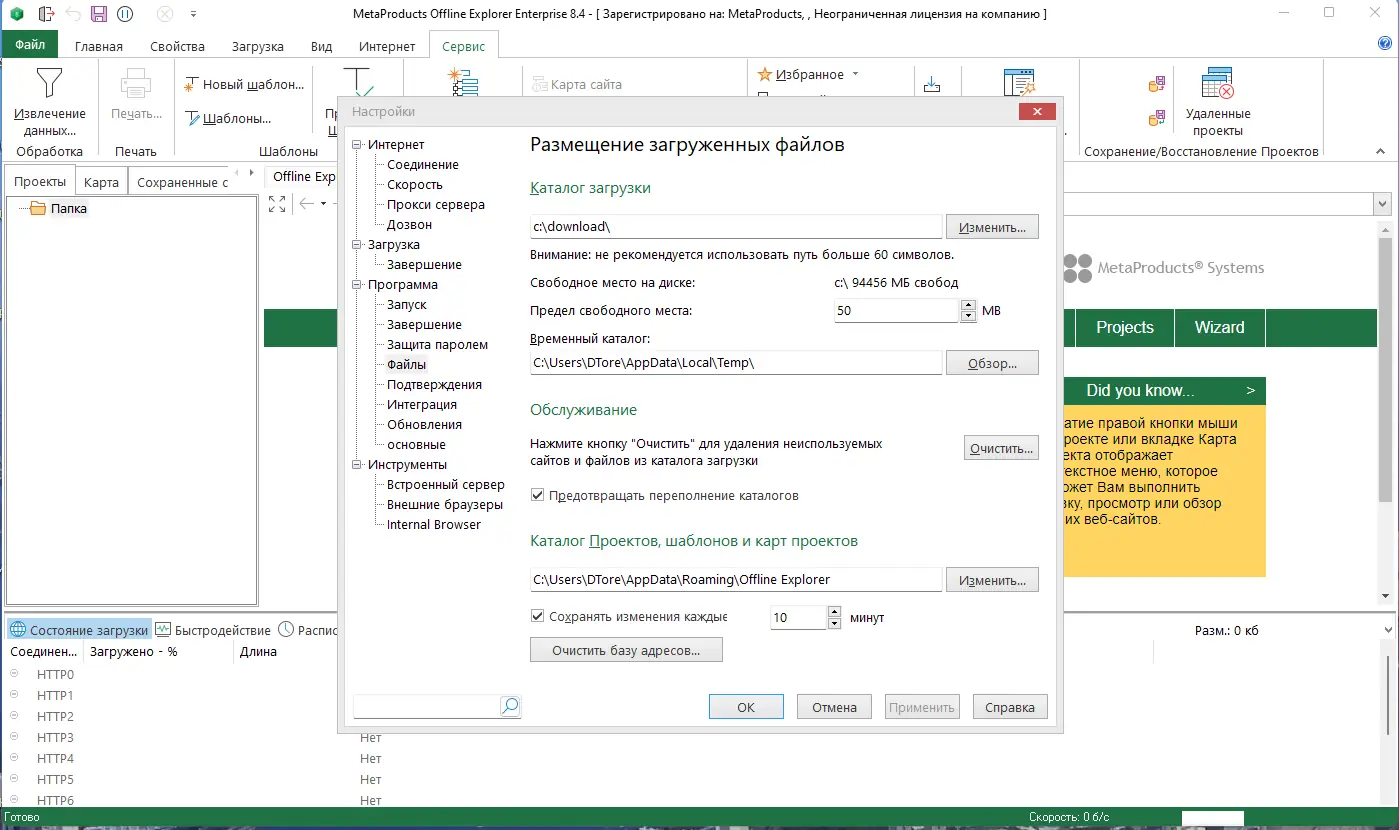The height and width of the screenshot is (830, 1399).
Task: Click the Избранное star icon
Action: click(765, 73)
